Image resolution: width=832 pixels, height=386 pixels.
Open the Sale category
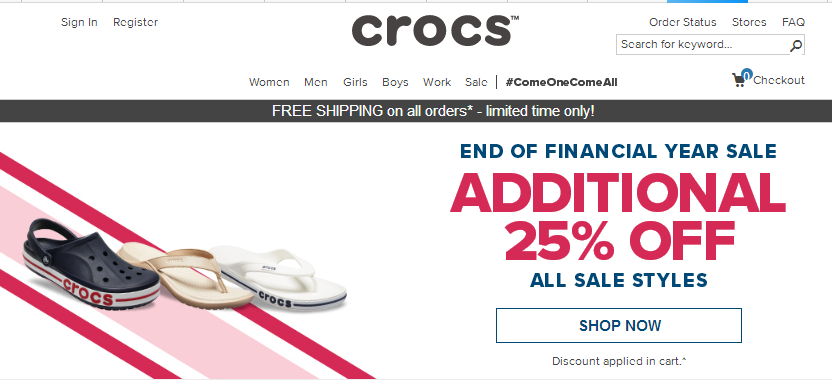pos(476,82)
